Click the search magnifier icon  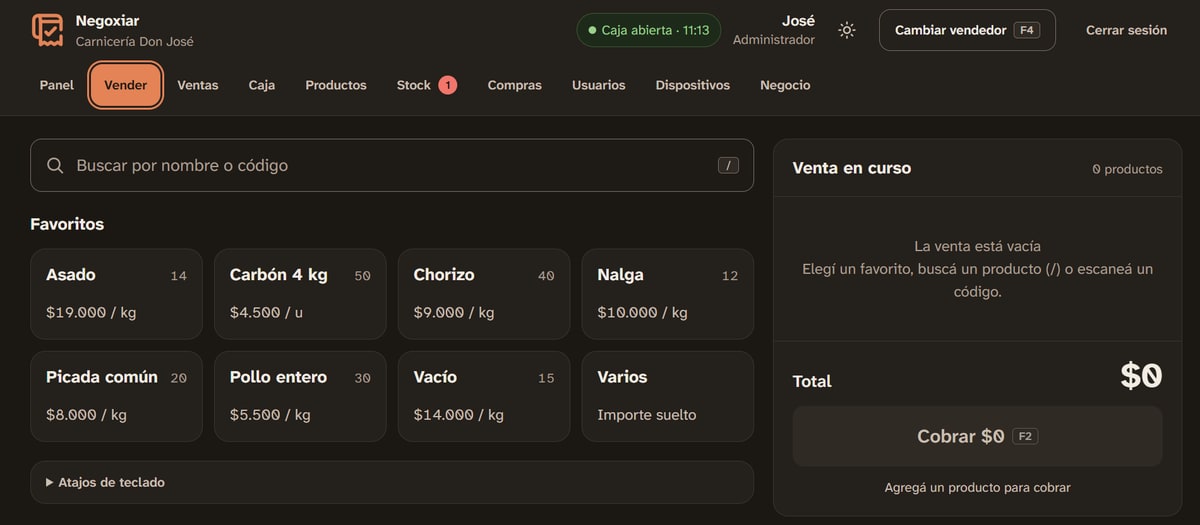tap(56, 165)
